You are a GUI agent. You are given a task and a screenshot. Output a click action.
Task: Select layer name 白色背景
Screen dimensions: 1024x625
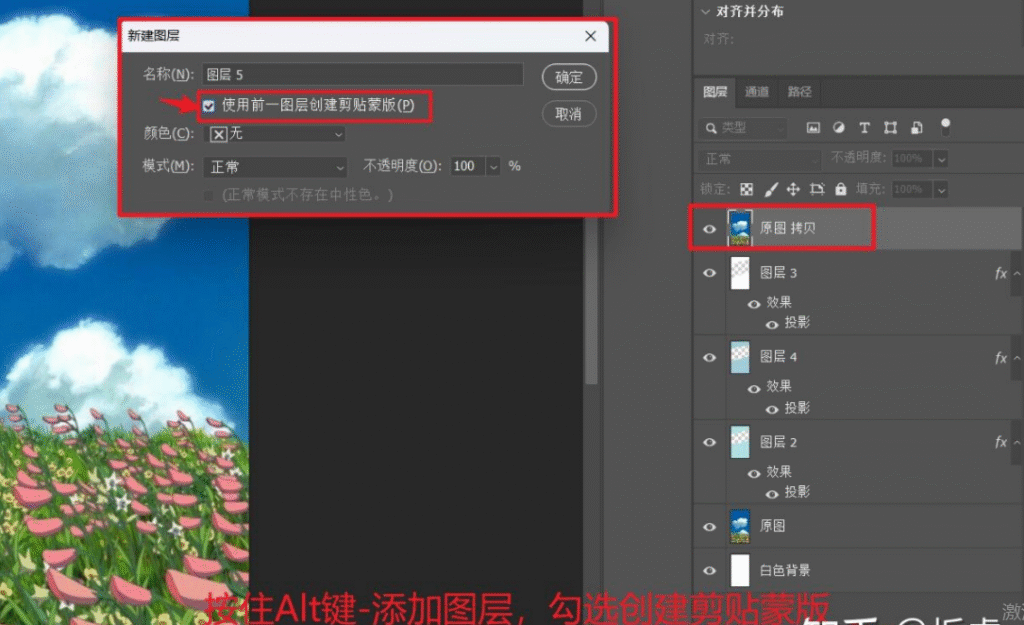[x=784, y=571]
